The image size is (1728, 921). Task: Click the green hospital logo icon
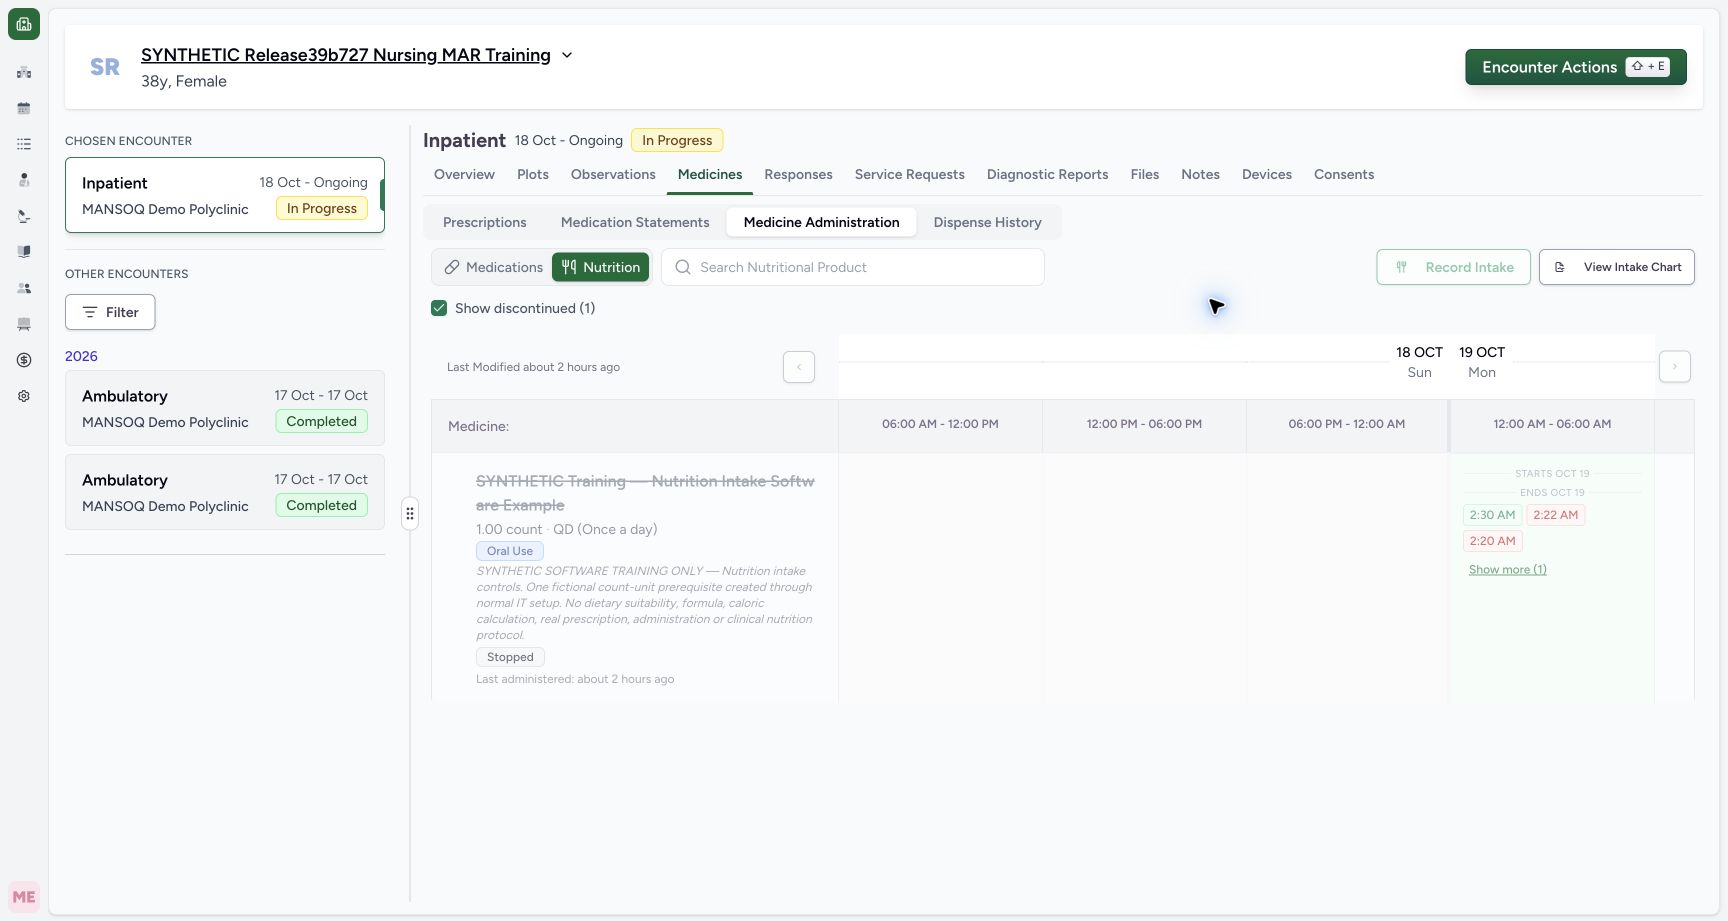(24, 24)
